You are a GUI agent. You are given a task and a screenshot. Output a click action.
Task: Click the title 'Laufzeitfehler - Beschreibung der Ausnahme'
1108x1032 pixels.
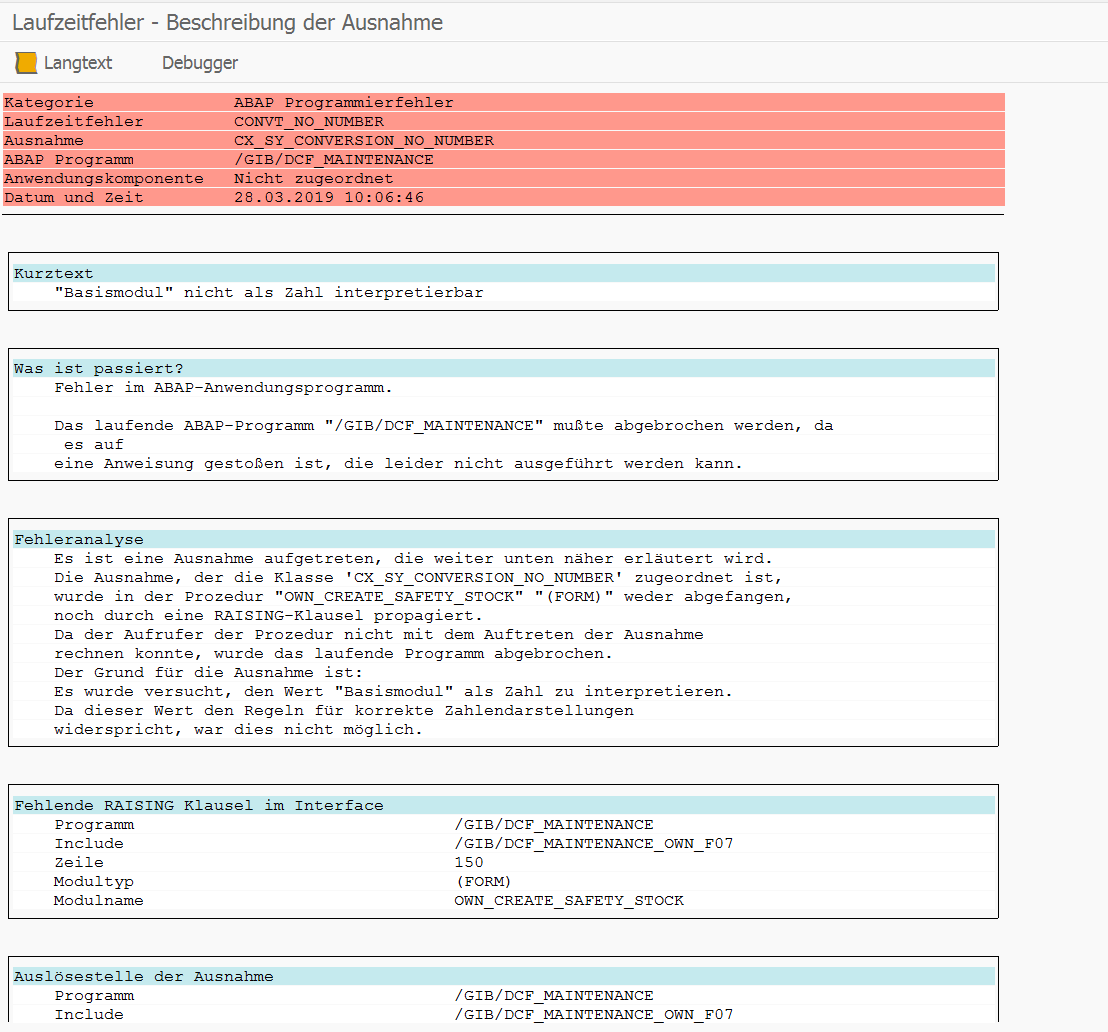(x=227, y=22)
